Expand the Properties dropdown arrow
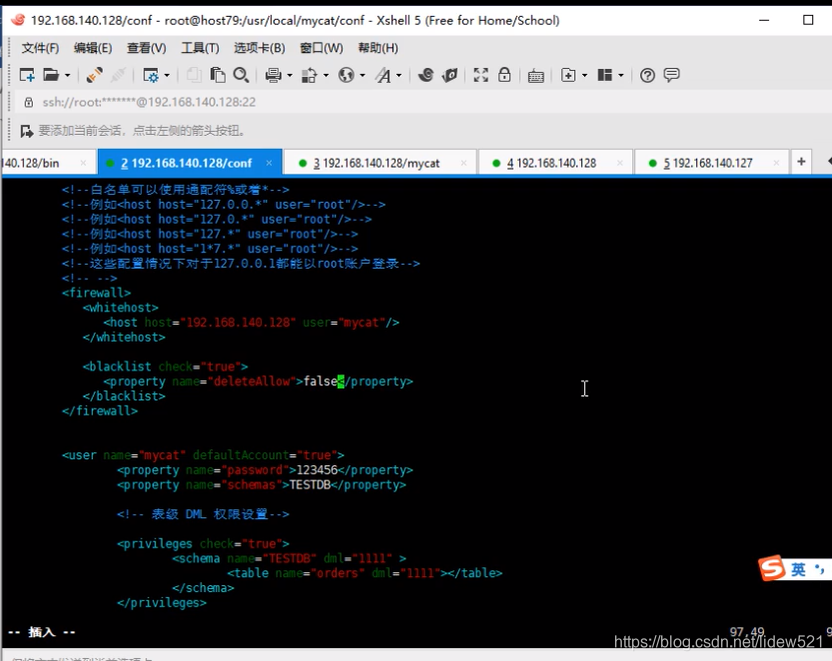This screenshot has height=661, width=832. coord(167,75)
